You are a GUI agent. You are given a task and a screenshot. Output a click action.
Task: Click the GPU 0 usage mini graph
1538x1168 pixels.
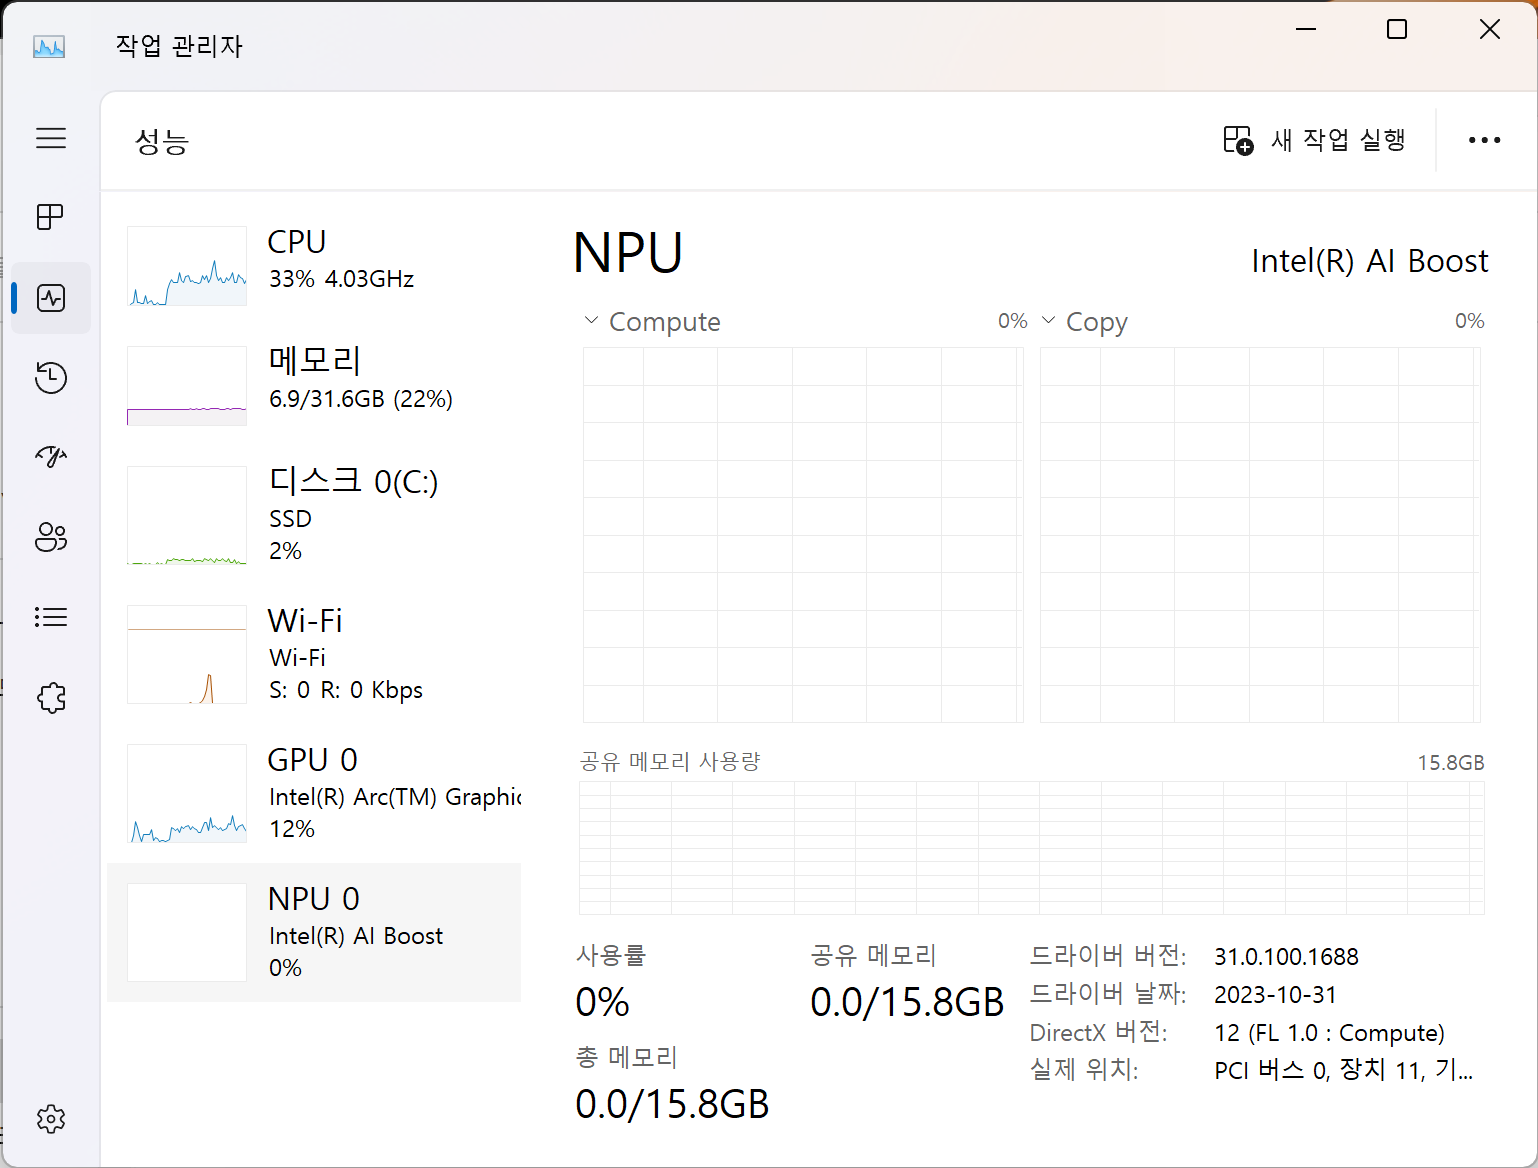pyautogui.click(x=187, y=794)
